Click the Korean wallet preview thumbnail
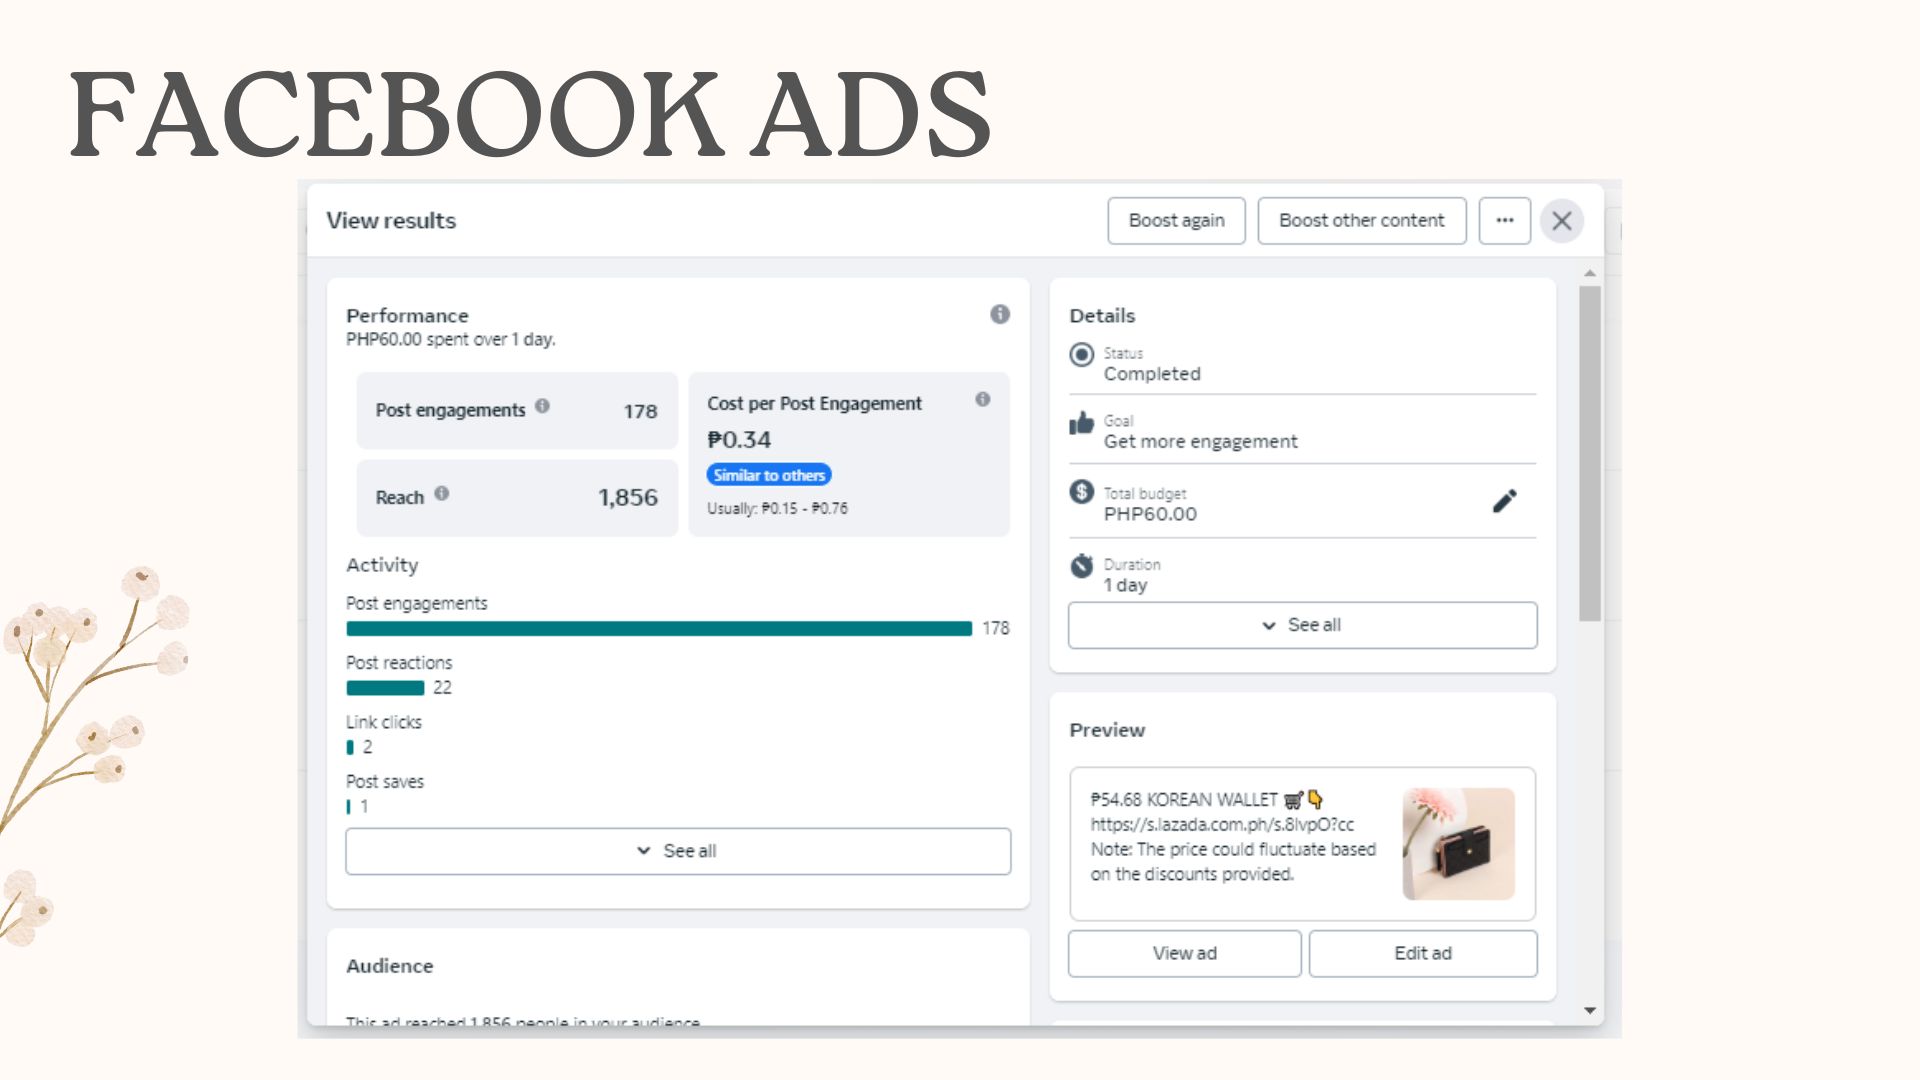This screenshot has width=1920, height=1080. (1458, 844)
